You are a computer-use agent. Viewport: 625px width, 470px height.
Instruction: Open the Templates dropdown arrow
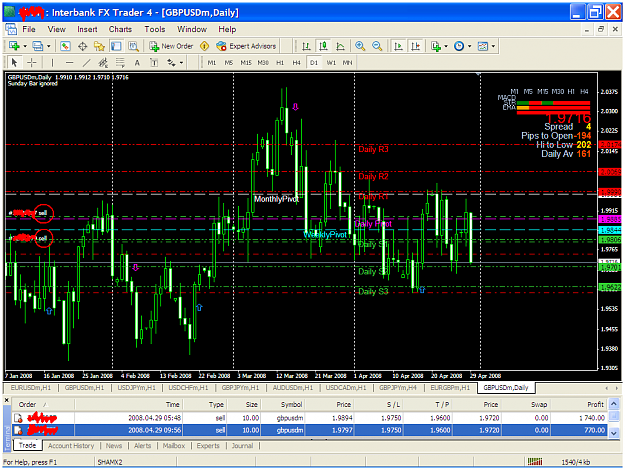point(493,46)
